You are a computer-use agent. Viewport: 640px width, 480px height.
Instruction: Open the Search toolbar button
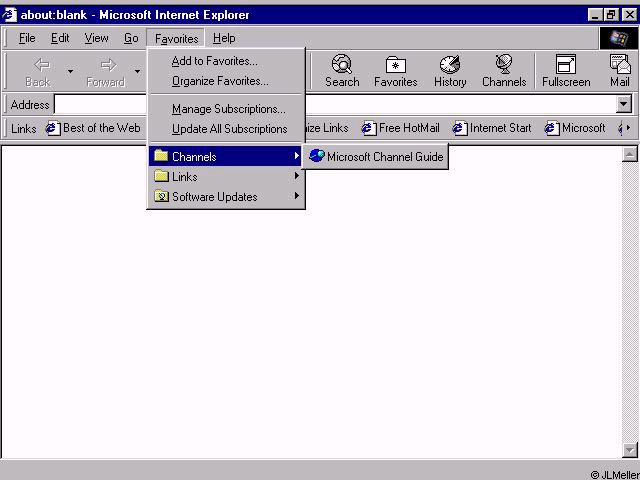click(x=342, y=71)
